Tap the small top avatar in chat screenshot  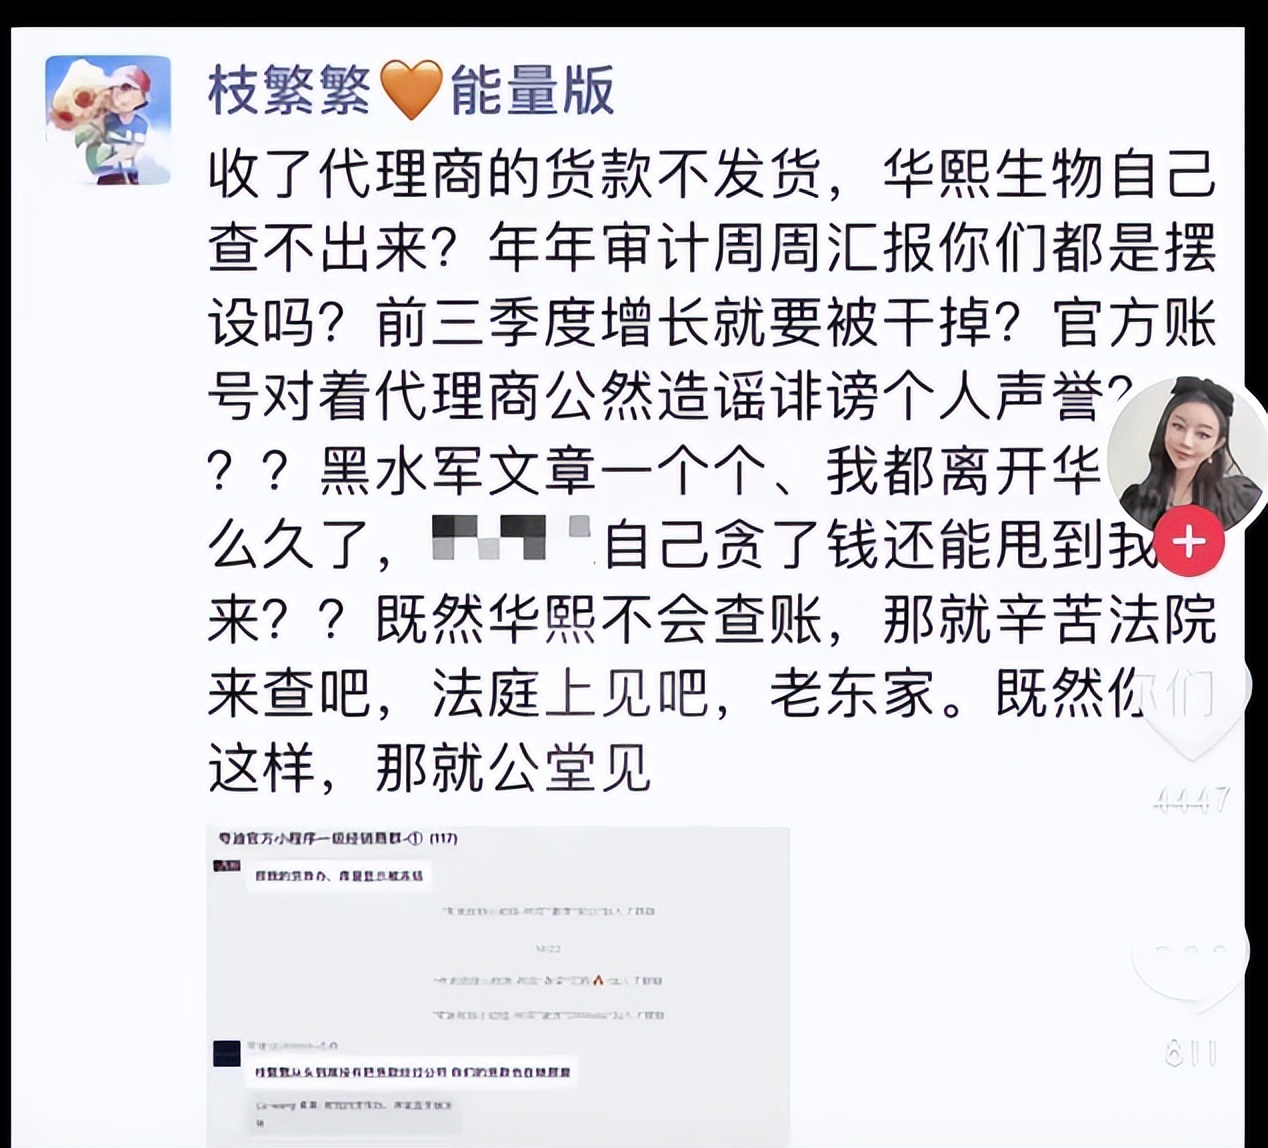pos(228,864)
